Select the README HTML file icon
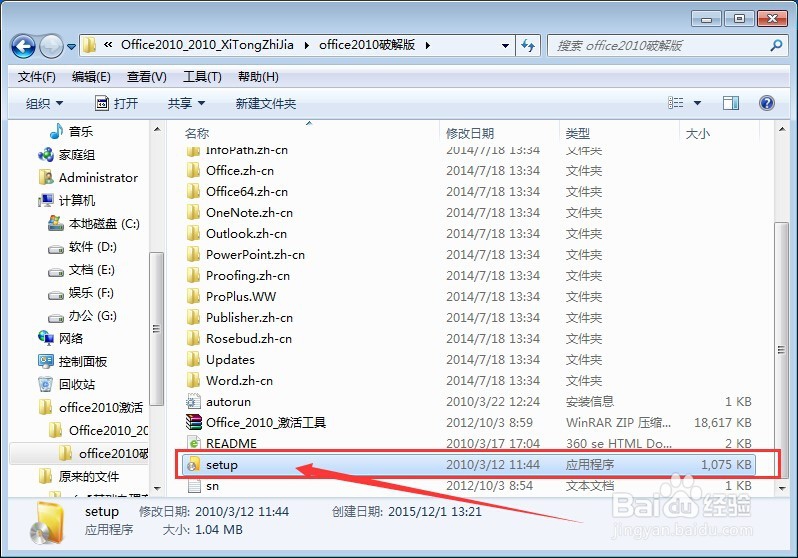798x558 pixels. 193,443
